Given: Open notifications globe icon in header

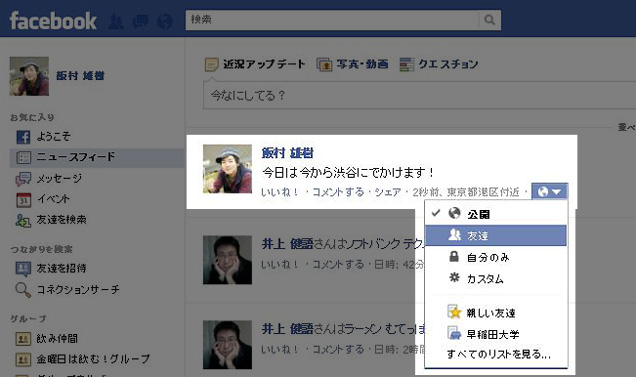Looking at the screenshot, I should click(x=165, y=21).
